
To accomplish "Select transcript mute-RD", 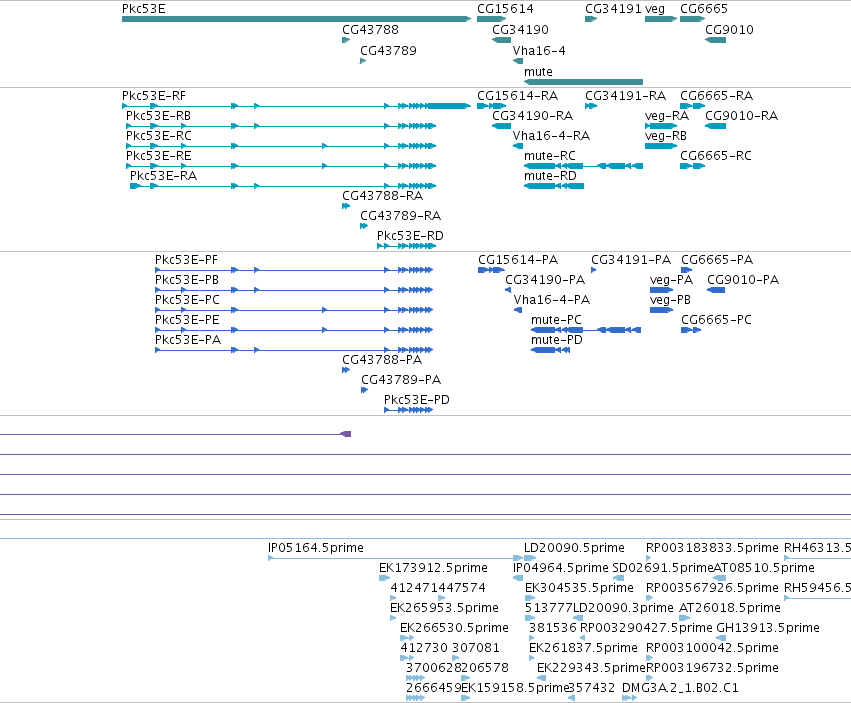I will coord(550,176).
